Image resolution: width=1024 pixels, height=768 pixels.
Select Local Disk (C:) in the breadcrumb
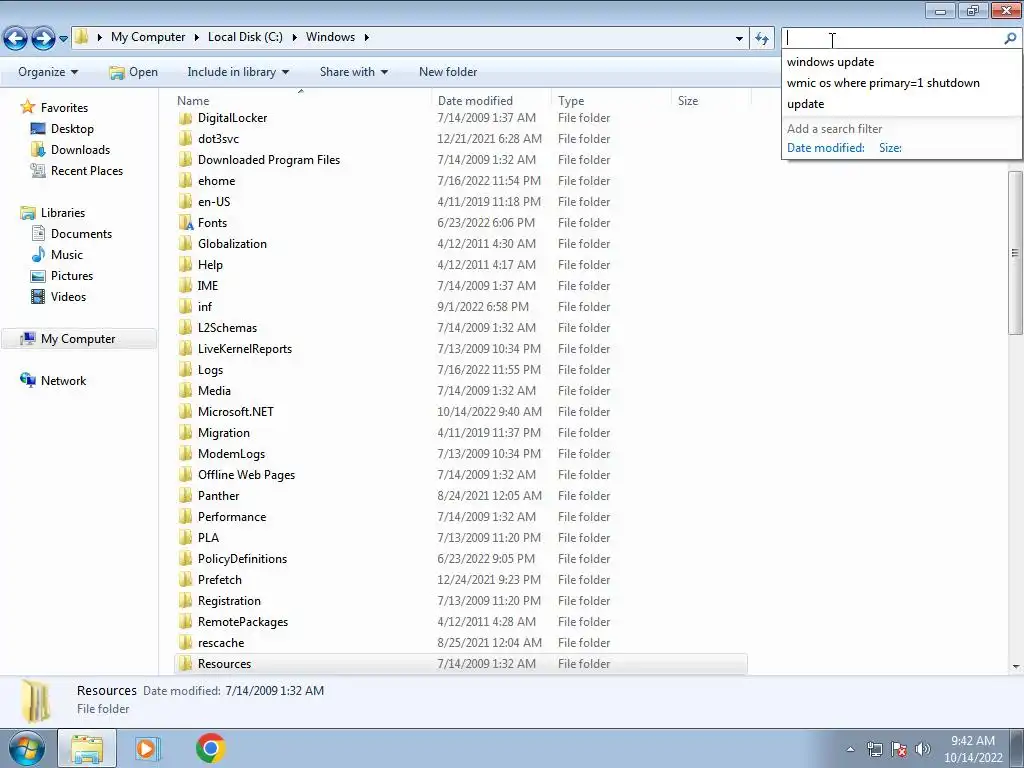[245, 37]
